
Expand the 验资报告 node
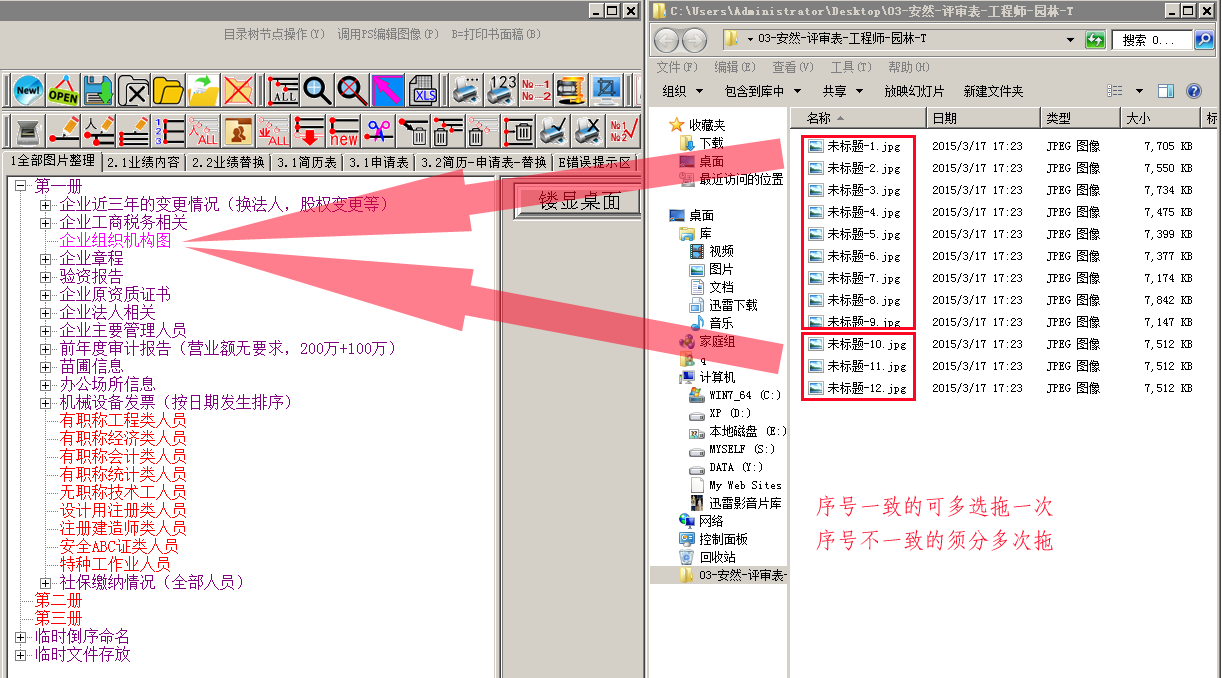pyautogui.click(x=46, y=276)
